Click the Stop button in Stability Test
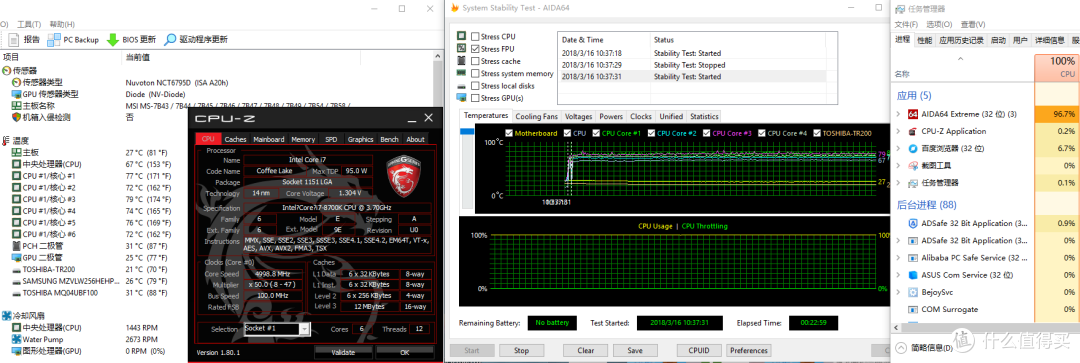 coord(521,351)
